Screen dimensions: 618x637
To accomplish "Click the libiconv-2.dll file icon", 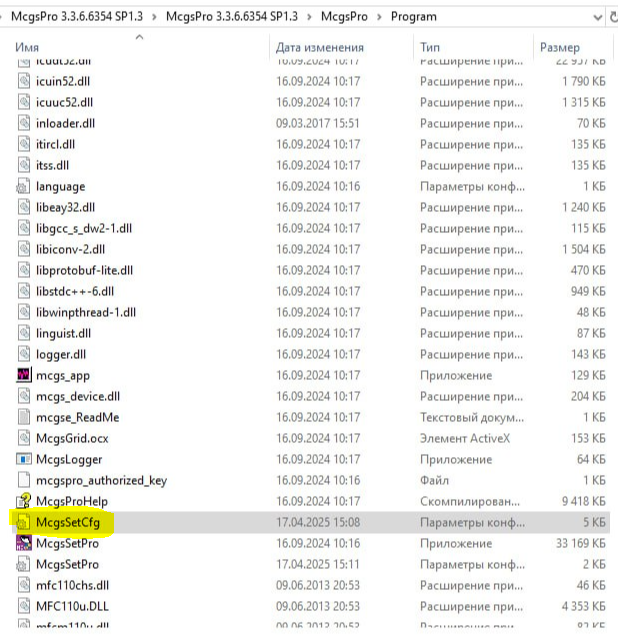I will point(24,249).
